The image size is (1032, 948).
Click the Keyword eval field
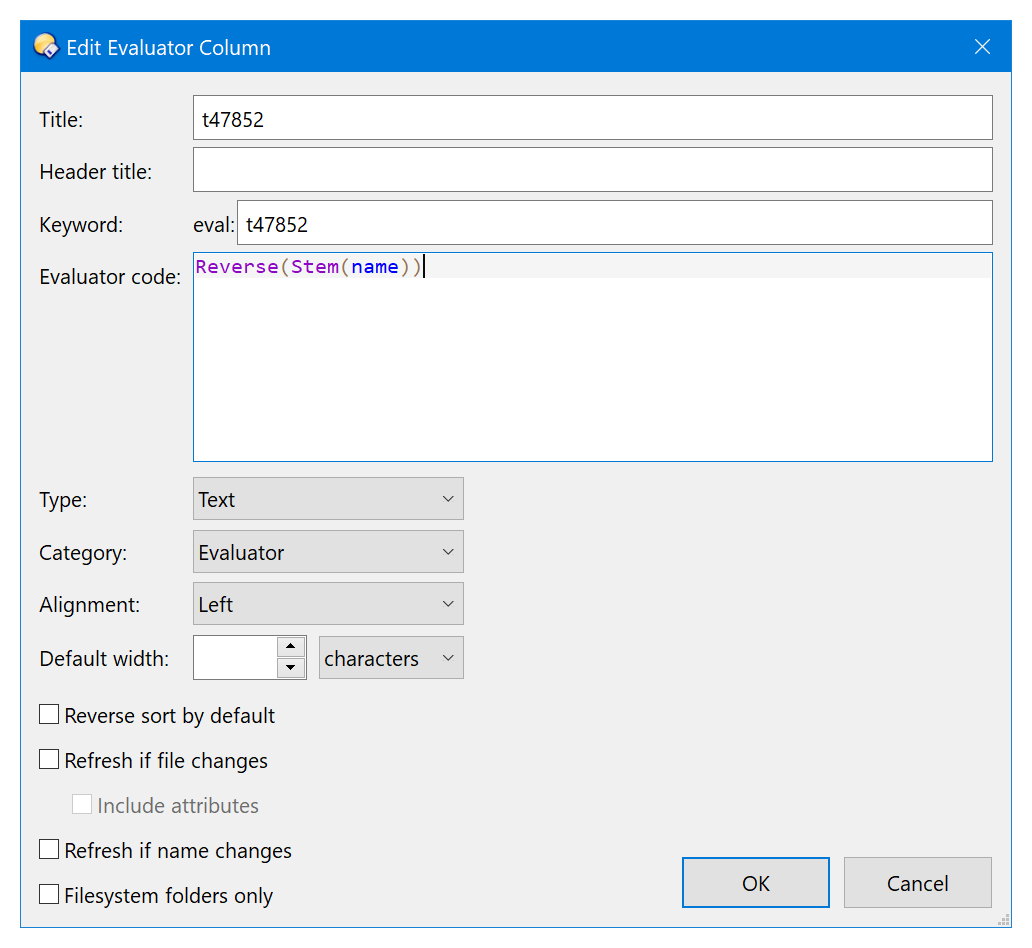613,223
